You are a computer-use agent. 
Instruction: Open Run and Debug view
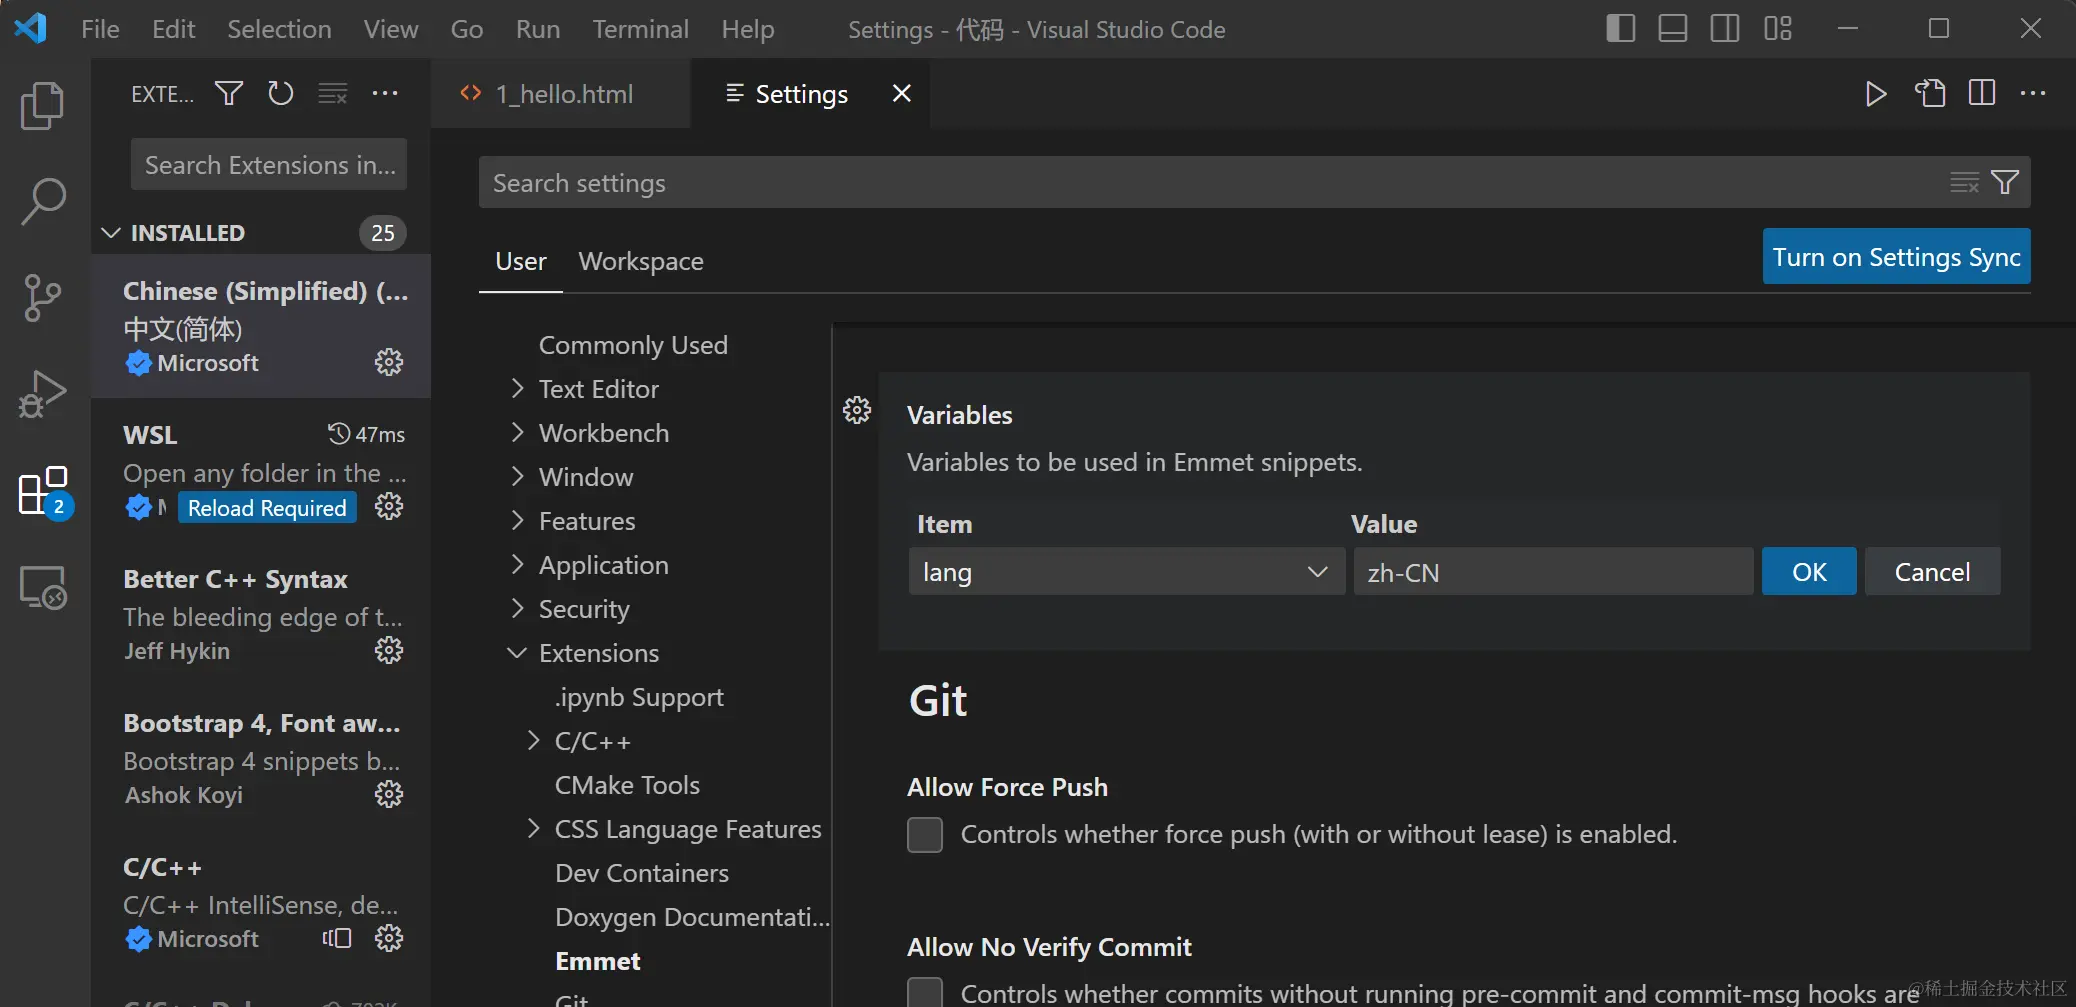(x=42, y=394)
